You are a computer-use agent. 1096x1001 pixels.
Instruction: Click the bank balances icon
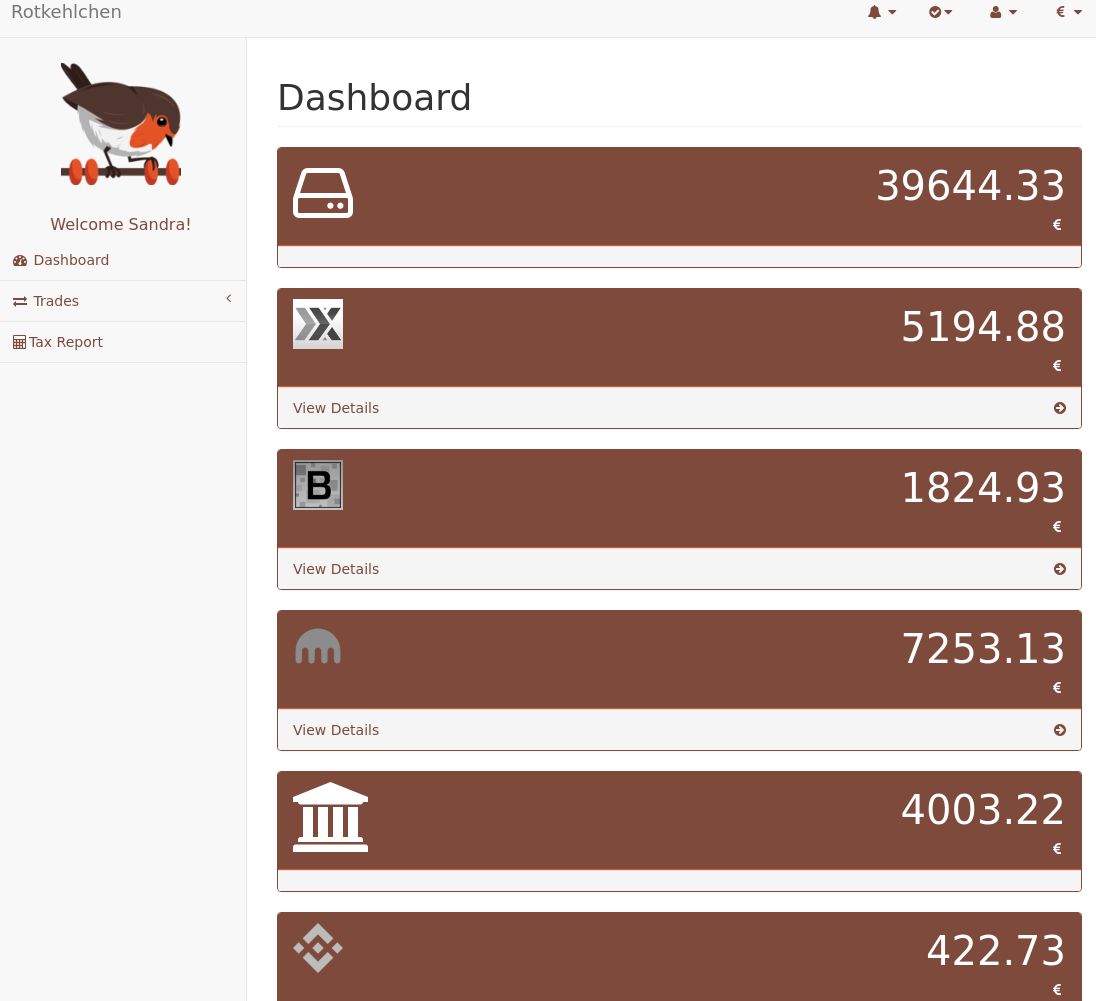coord(330,816)
